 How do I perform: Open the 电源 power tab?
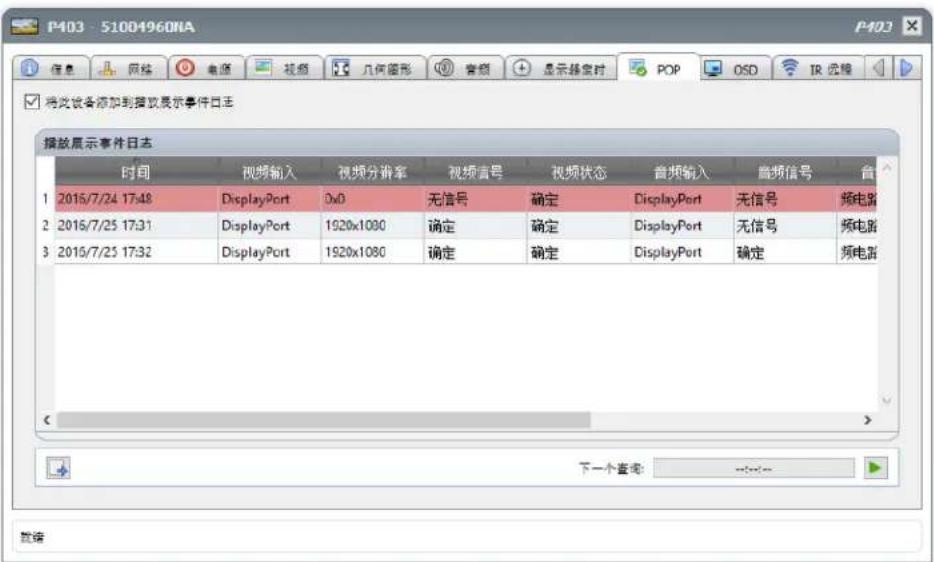point(206,69)
